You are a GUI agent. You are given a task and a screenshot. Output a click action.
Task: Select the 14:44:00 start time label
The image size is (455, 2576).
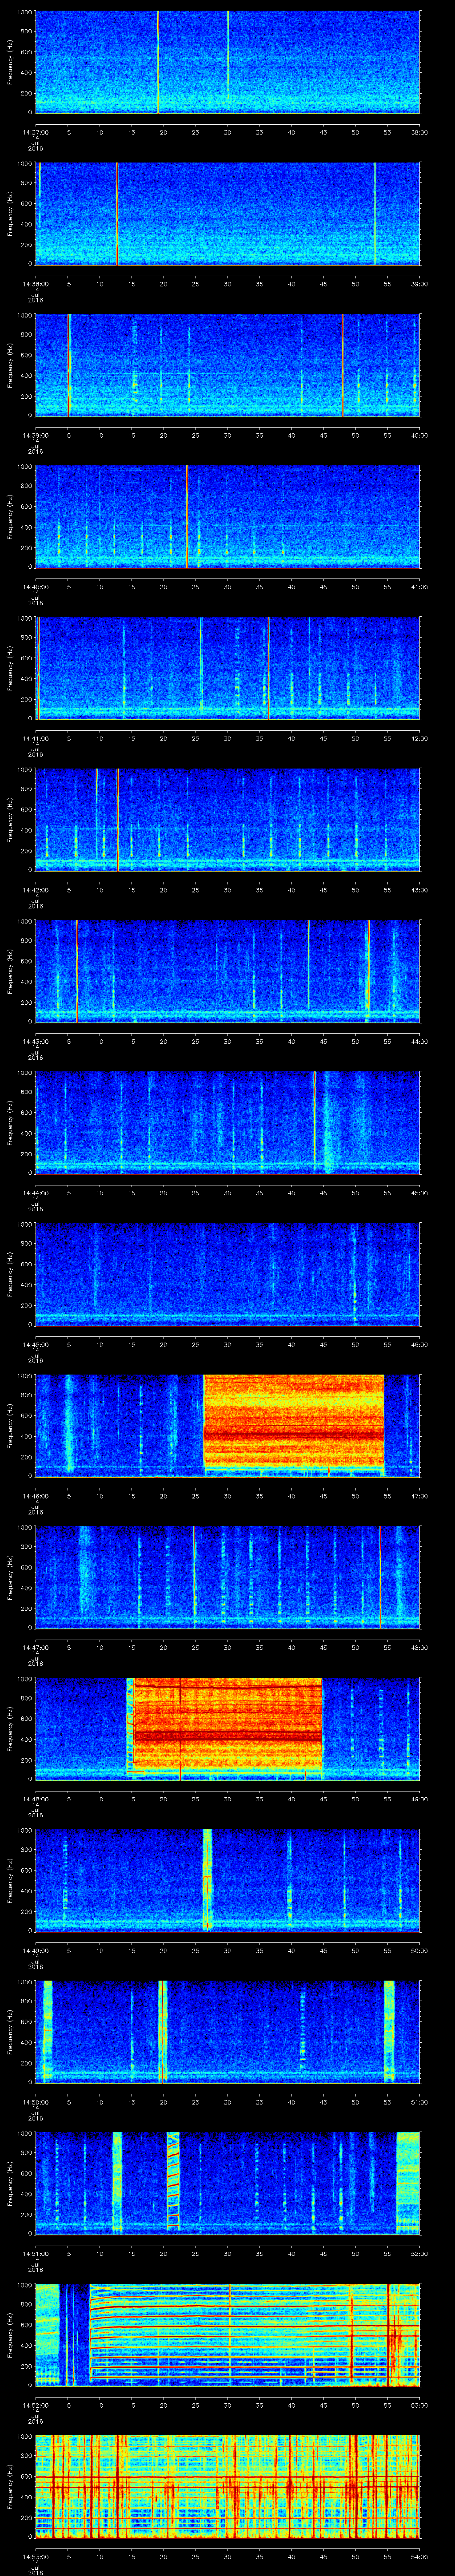click(36, 1192)
